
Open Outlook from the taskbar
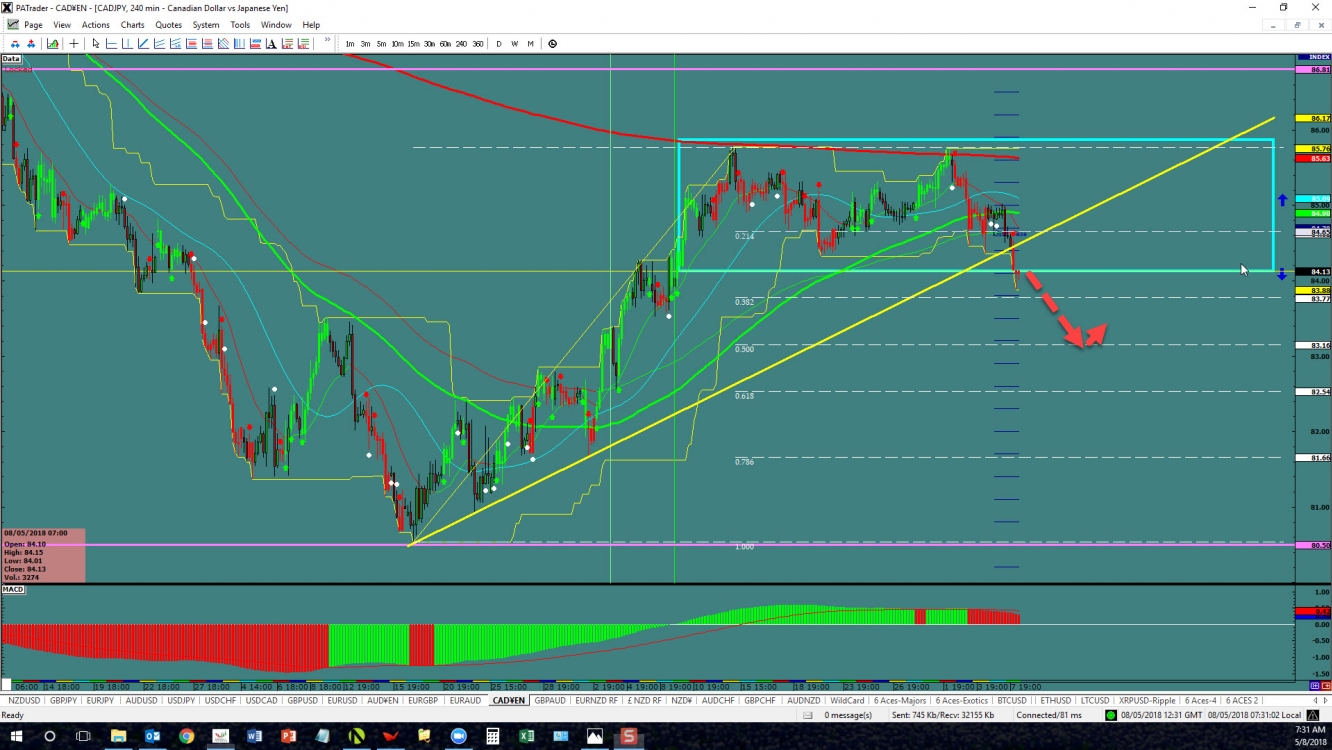[x=152, y=737]
